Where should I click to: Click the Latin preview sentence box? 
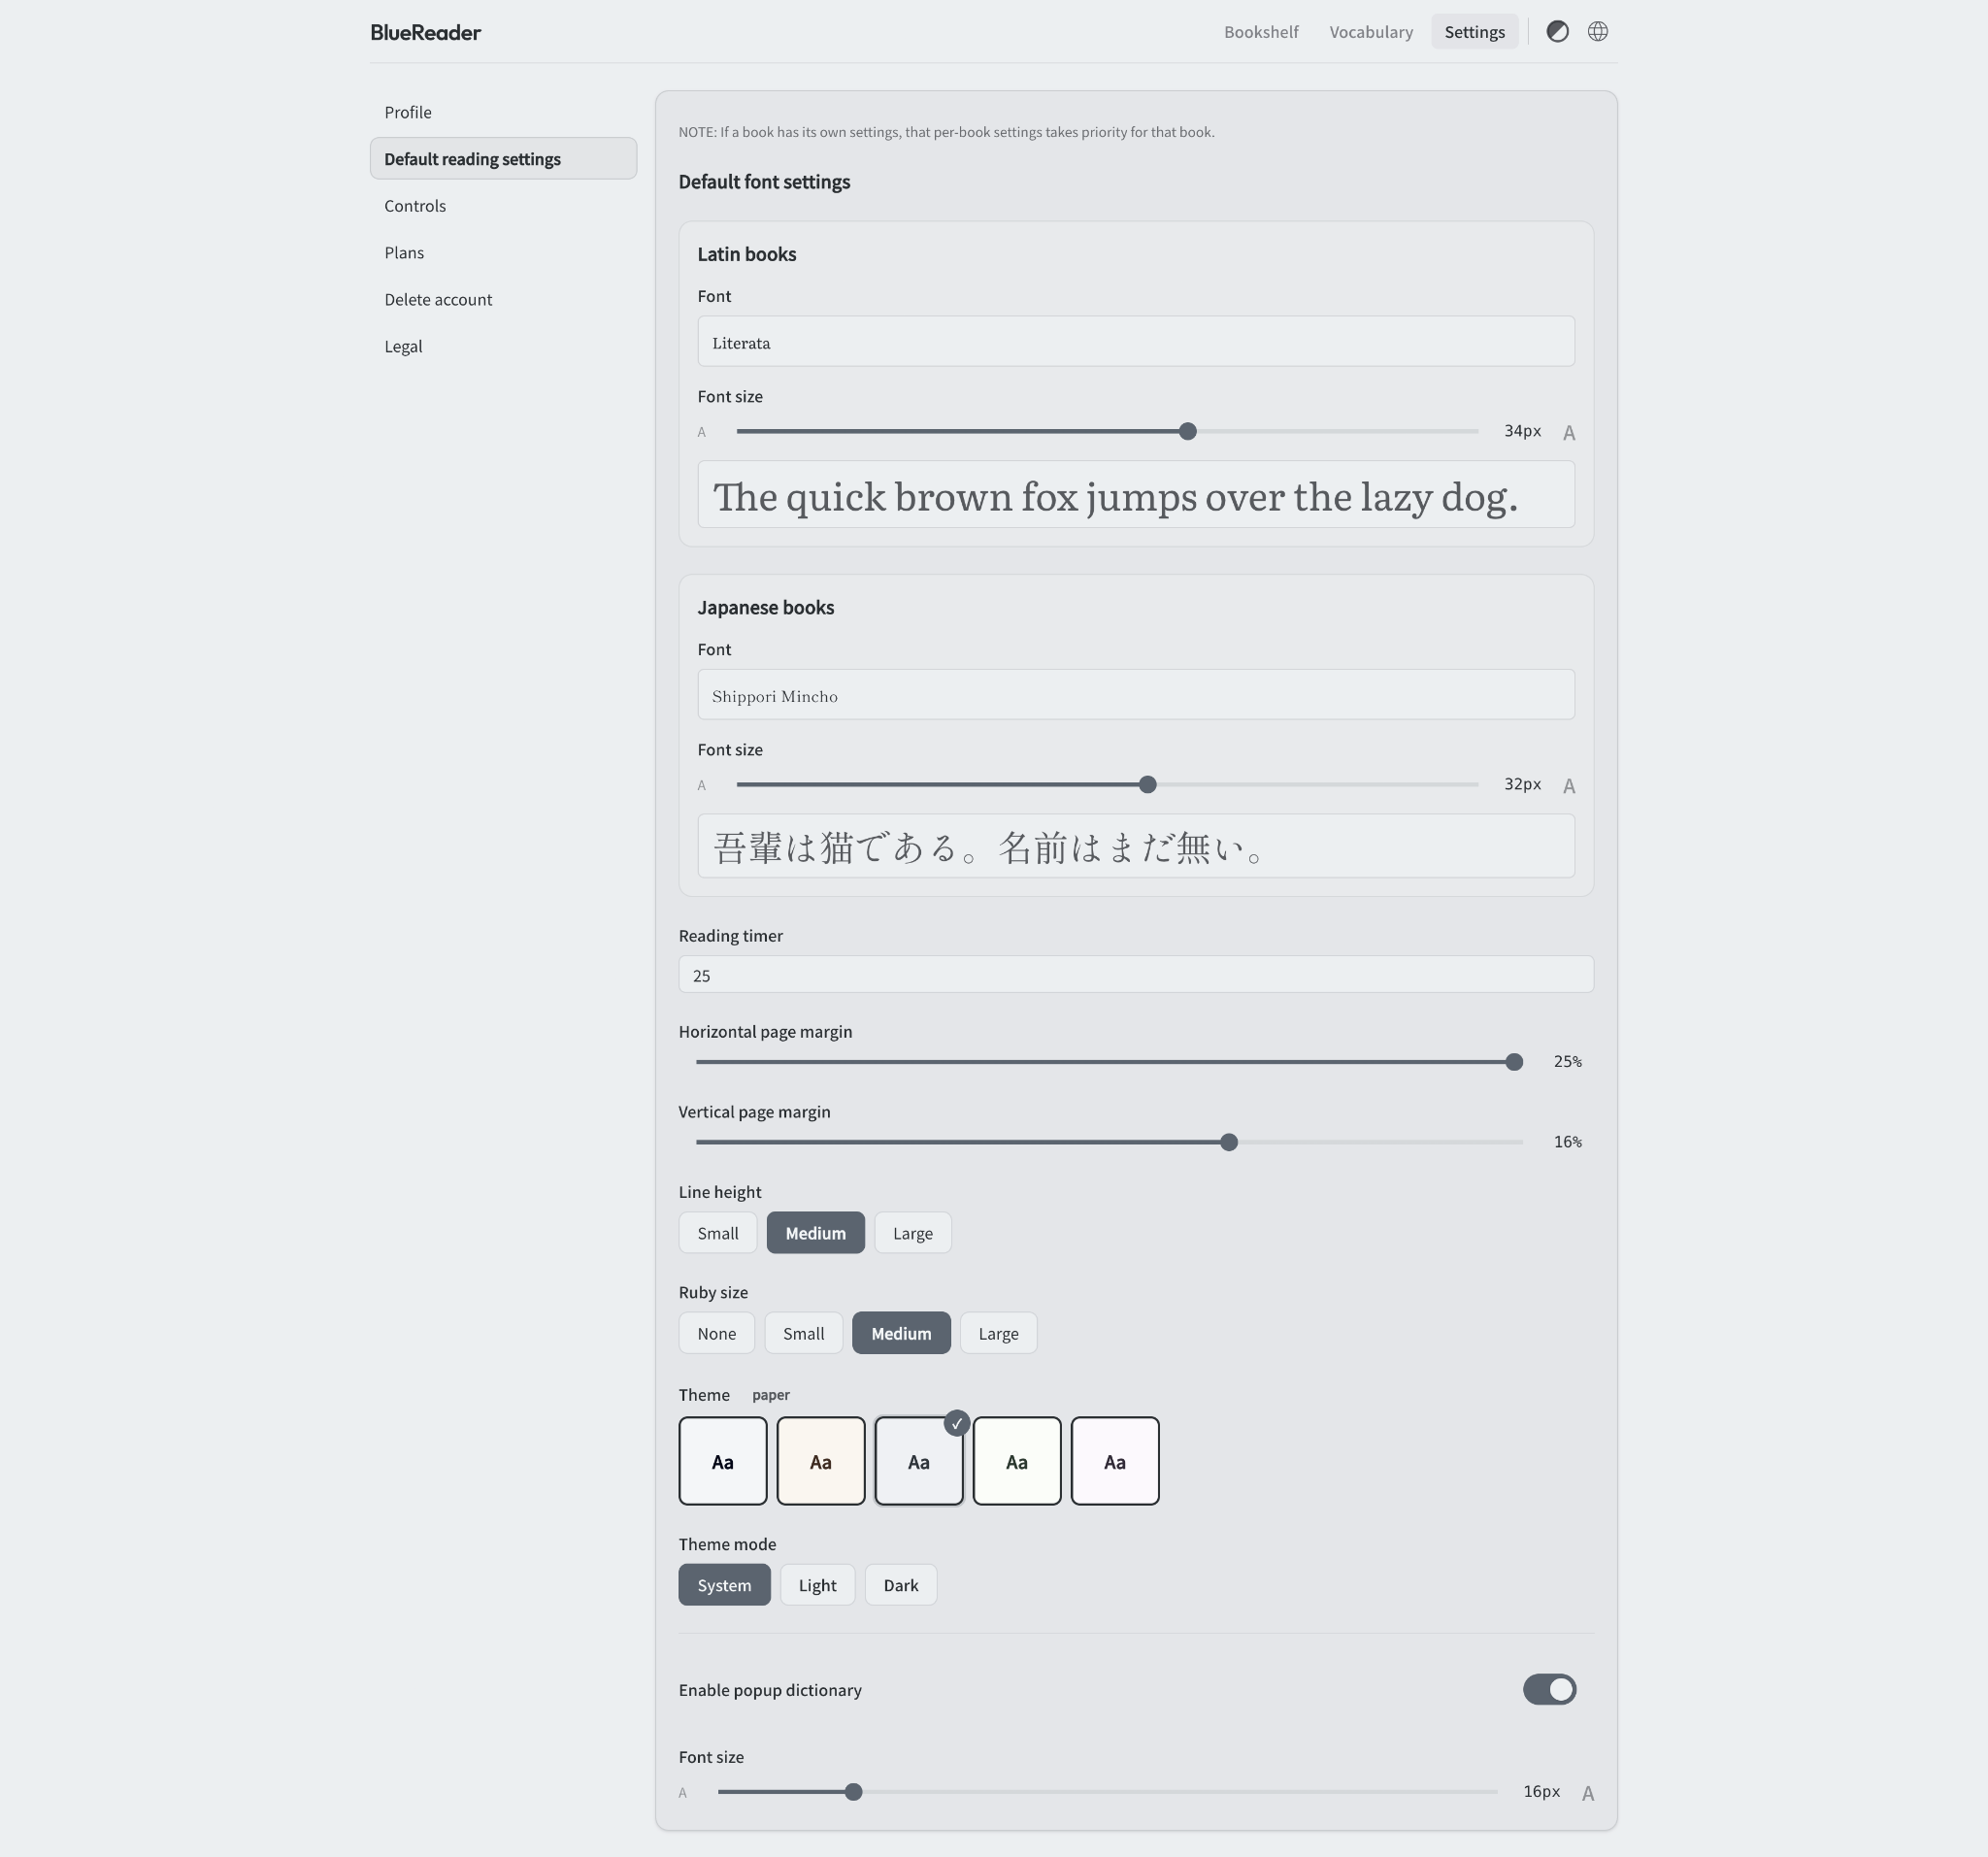[x=1136, y=494]
